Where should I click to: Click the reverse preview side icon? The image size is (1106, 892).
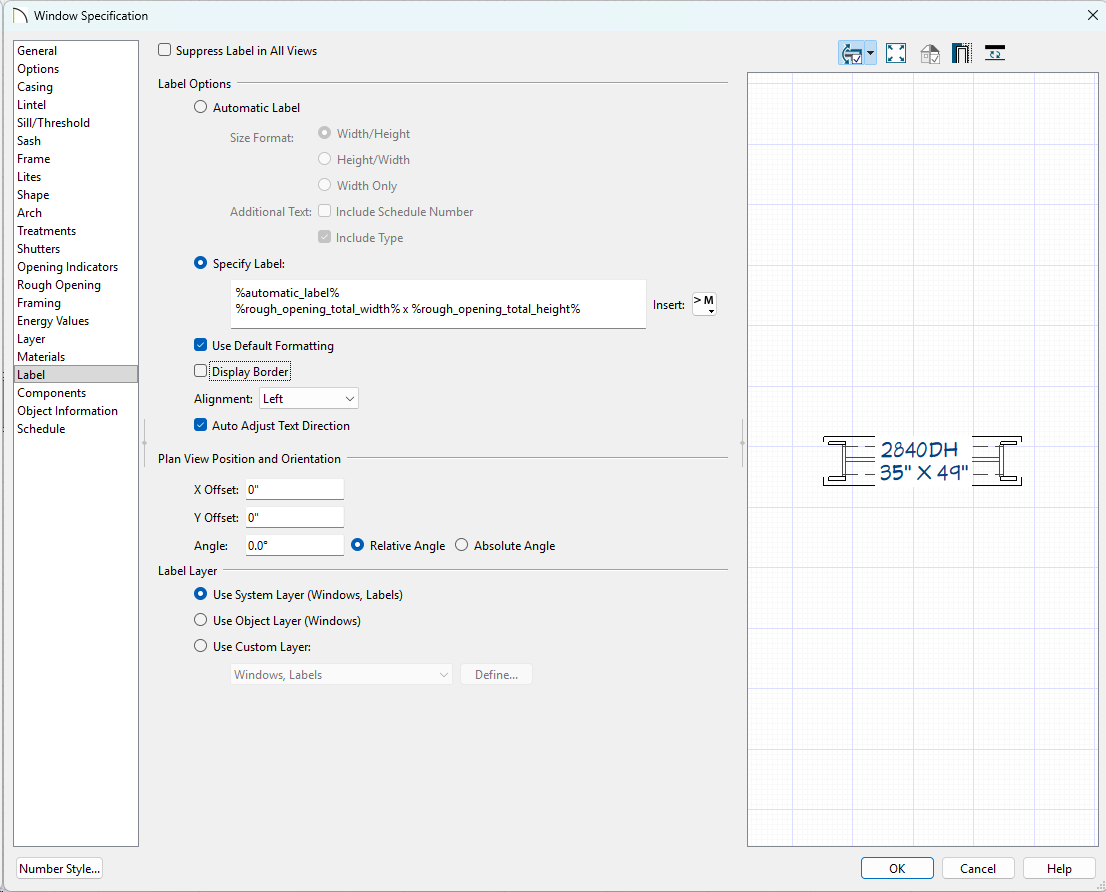(x=995, y=54)
